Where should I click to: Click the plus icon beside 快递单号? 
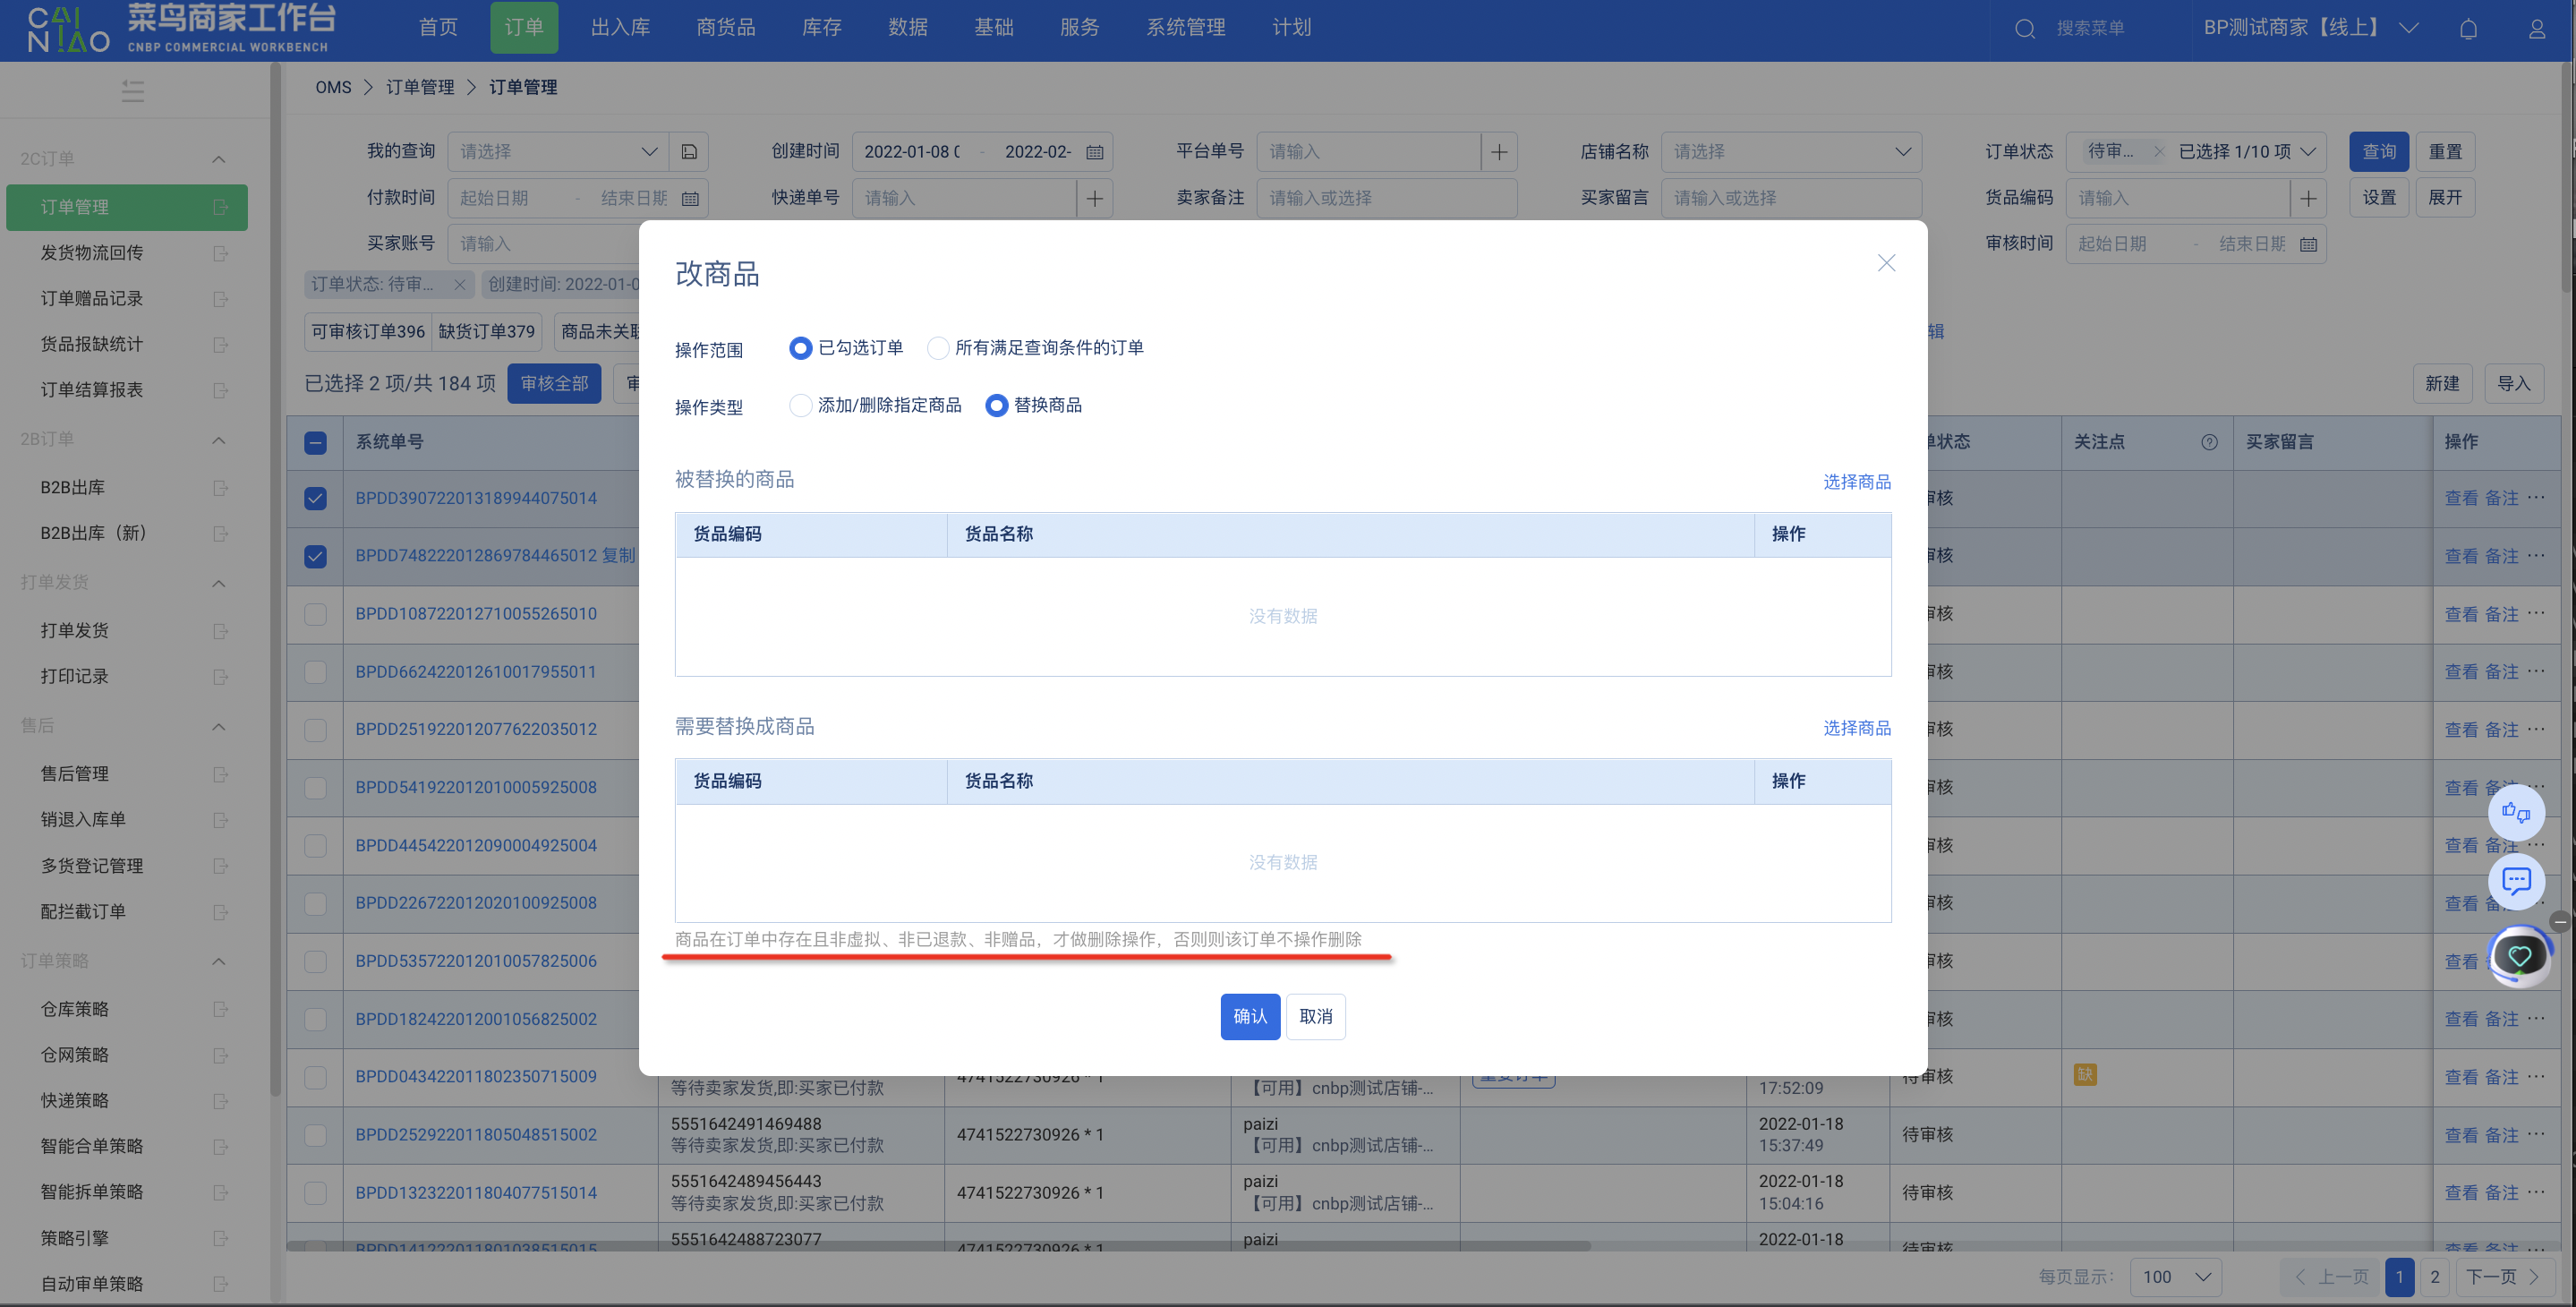(1094, 198)
